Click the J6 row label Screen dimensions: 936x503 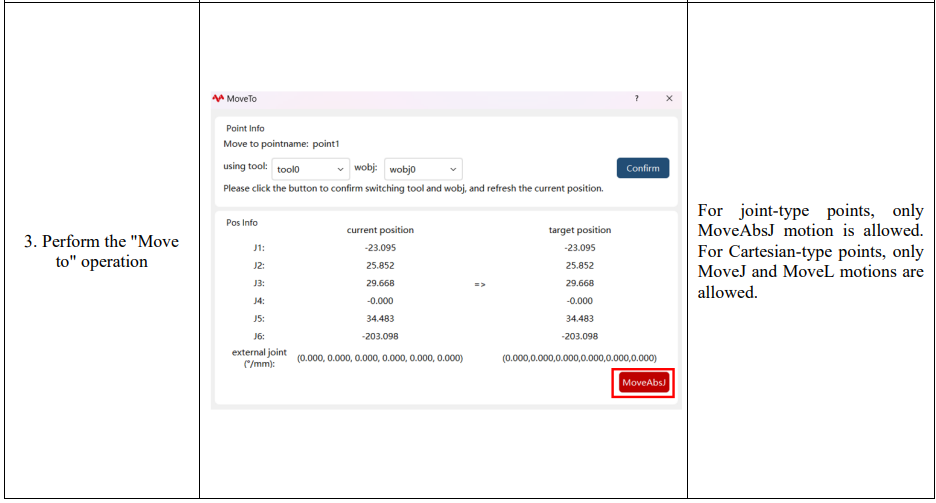258,337
